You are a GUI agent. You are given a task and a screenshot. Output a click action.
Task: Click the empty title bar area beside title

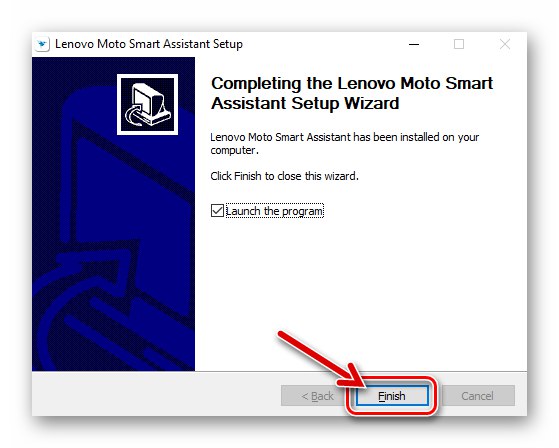(321, 44)
